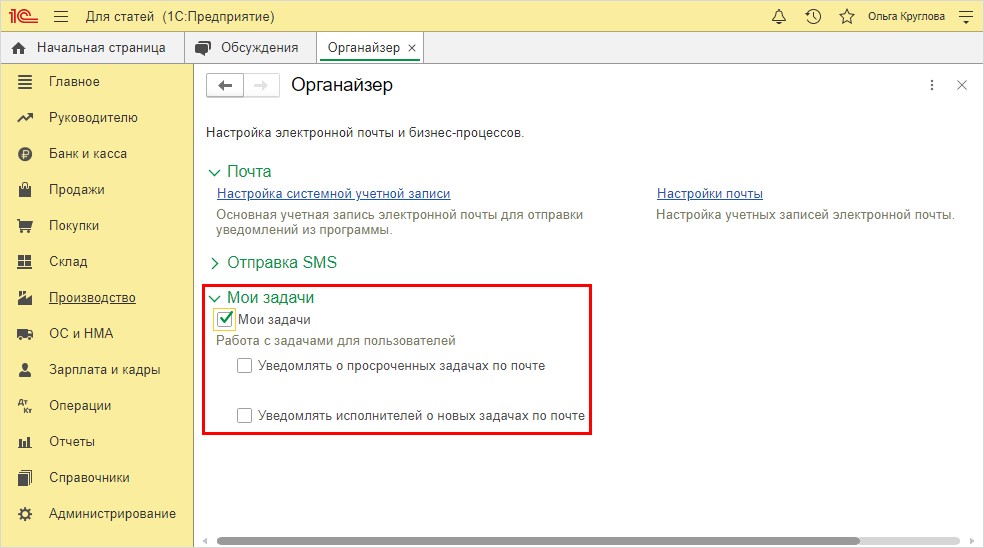984x548 pixels.
Task: Click the Главное section icon
Action: 25,82
